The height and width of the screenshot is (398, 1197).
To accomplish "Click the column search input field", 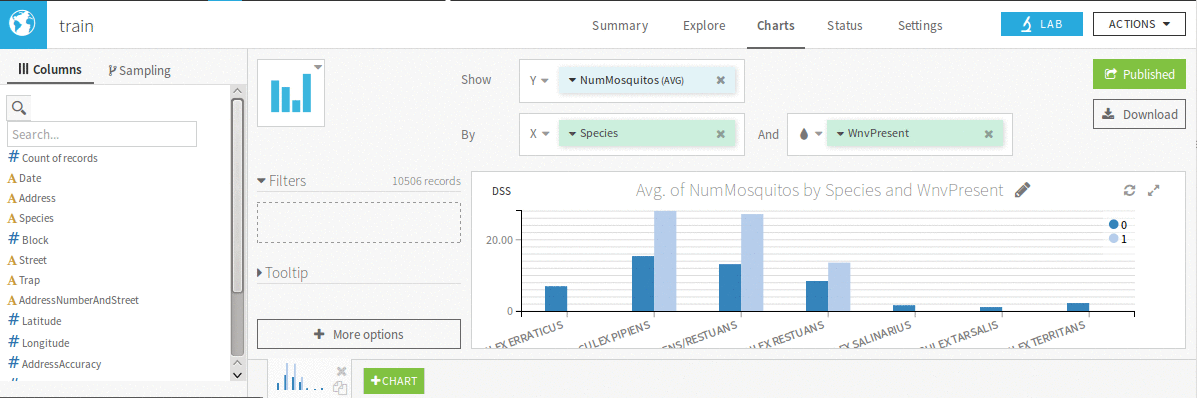I will (x=102, y=134).
